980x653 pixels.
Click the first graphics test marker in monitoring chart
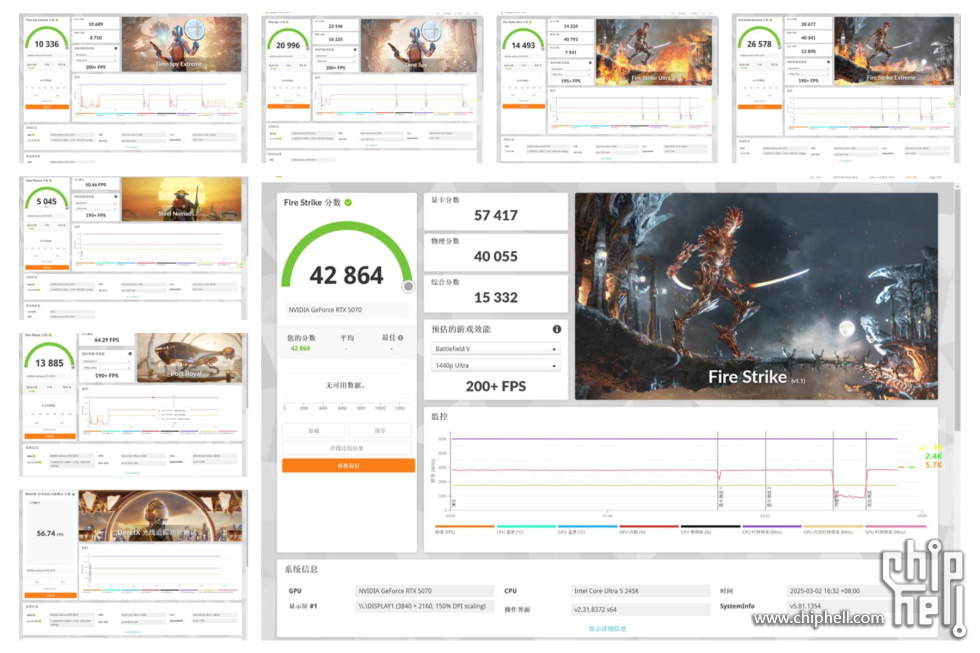point(718,472)
